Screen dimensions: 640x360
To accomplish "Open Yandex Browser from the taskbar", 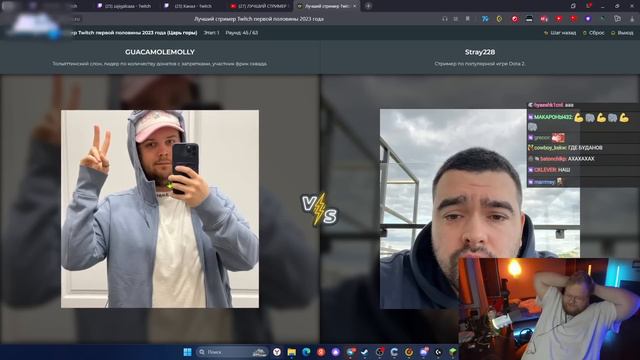I will pos(277,352).
